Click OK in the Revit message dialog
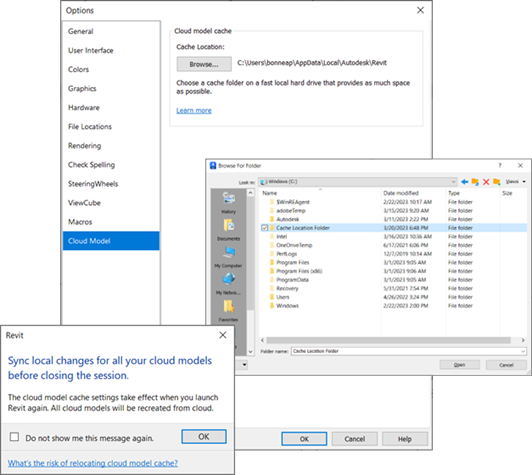 pyautogui.click(x=204, y=437)
